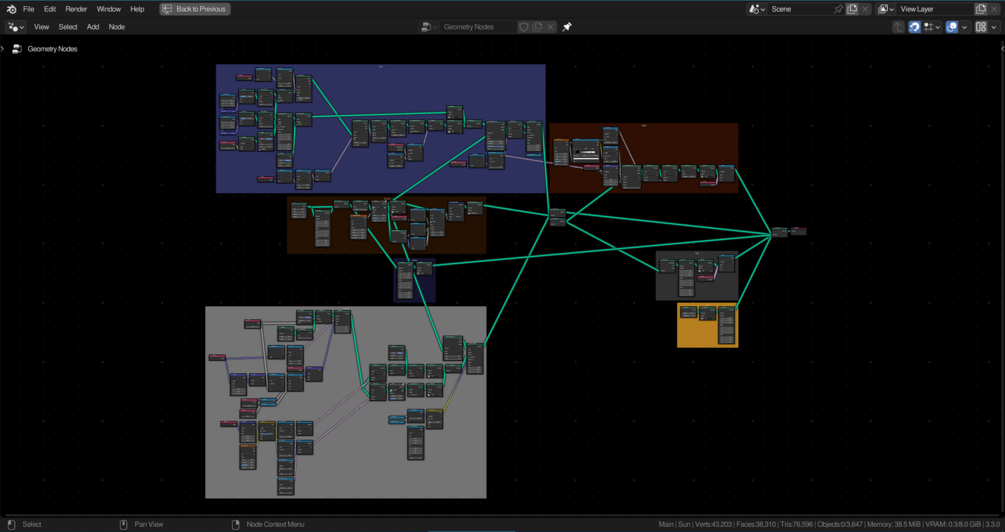Click the Back to Previous button

pos(195,9)
